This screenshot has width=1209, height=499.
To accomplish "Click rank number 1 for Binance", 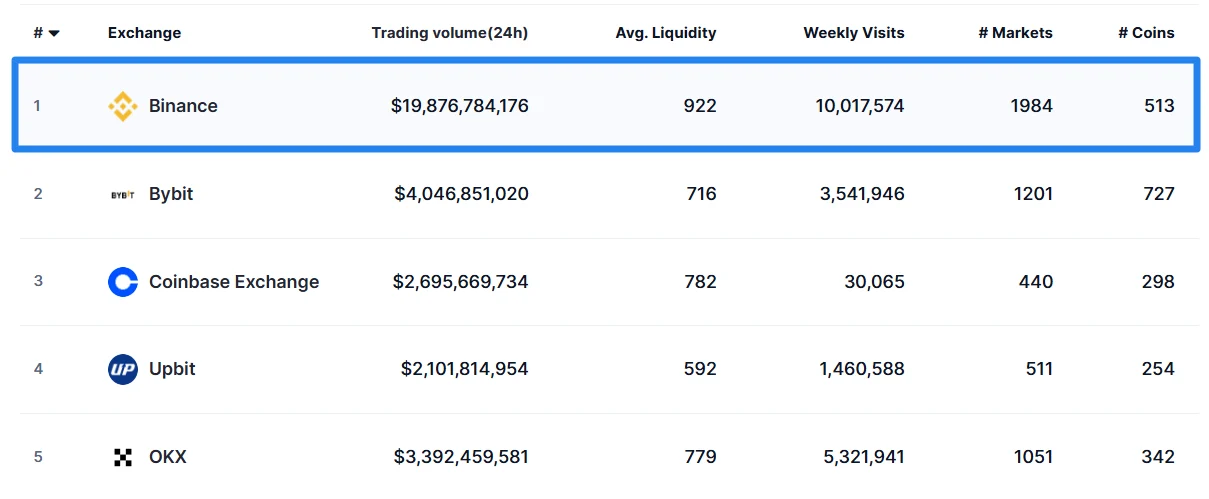I will coord(37,106).
